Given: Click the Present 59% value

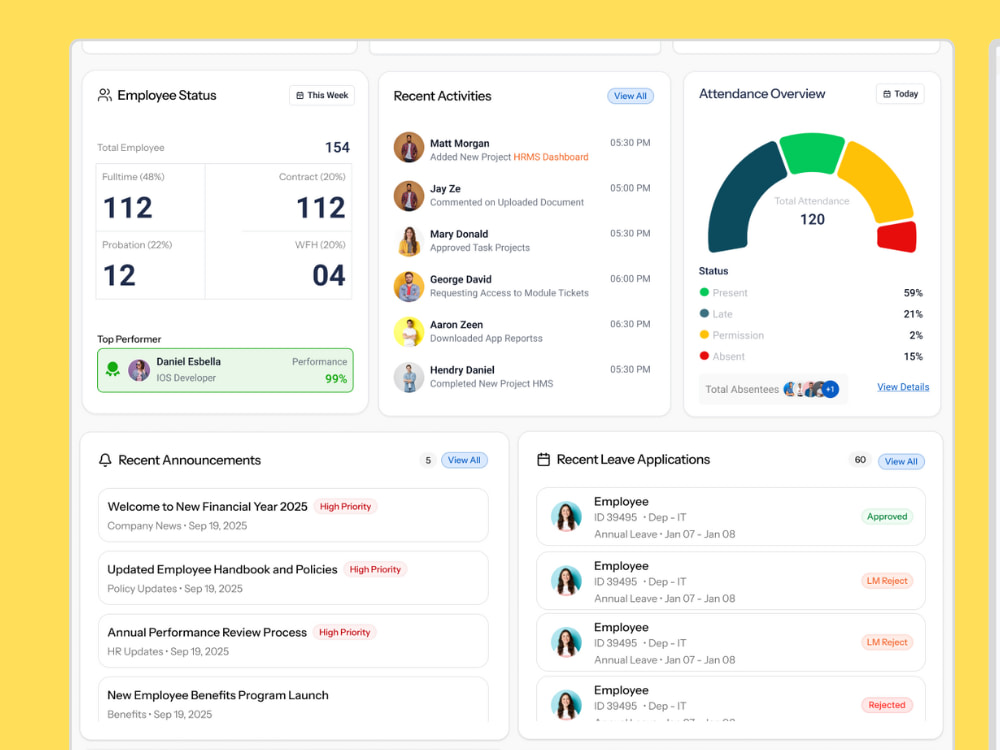Looking at the screenshot, I should pos(913,293).
